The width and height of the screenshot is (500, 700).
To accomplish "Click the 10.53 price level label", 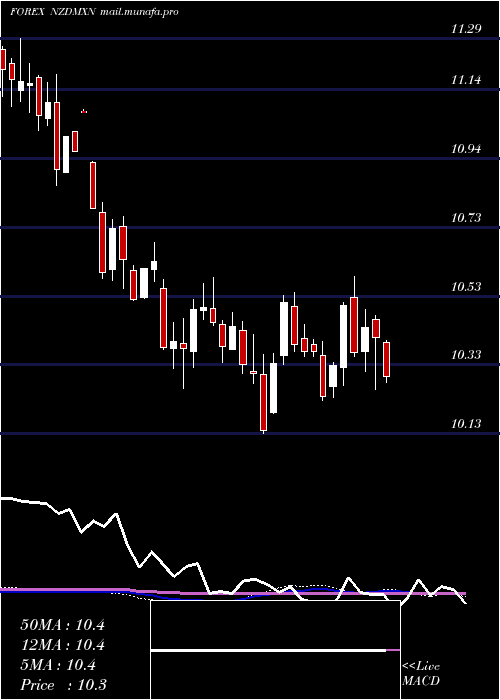I will click(466, 287).
